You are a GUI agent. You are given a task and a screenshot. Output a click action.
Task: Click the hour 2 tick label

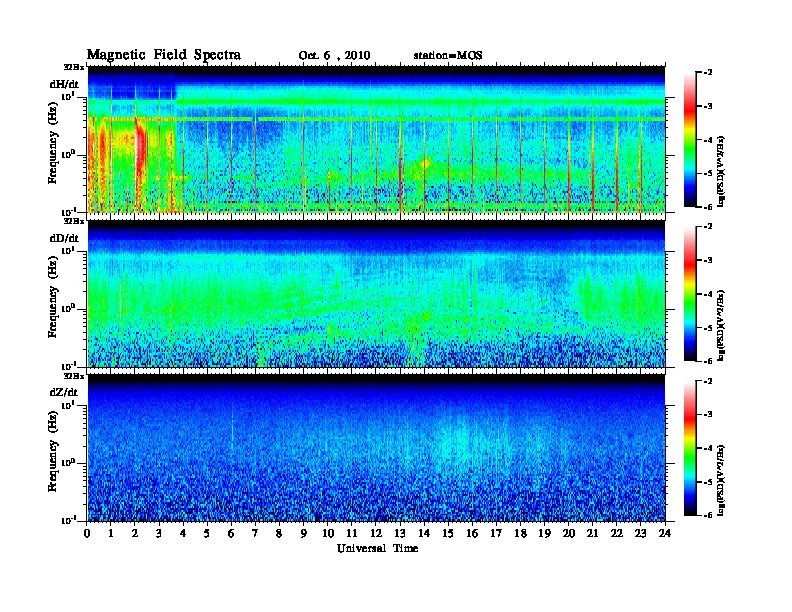(x=135, y=533)
